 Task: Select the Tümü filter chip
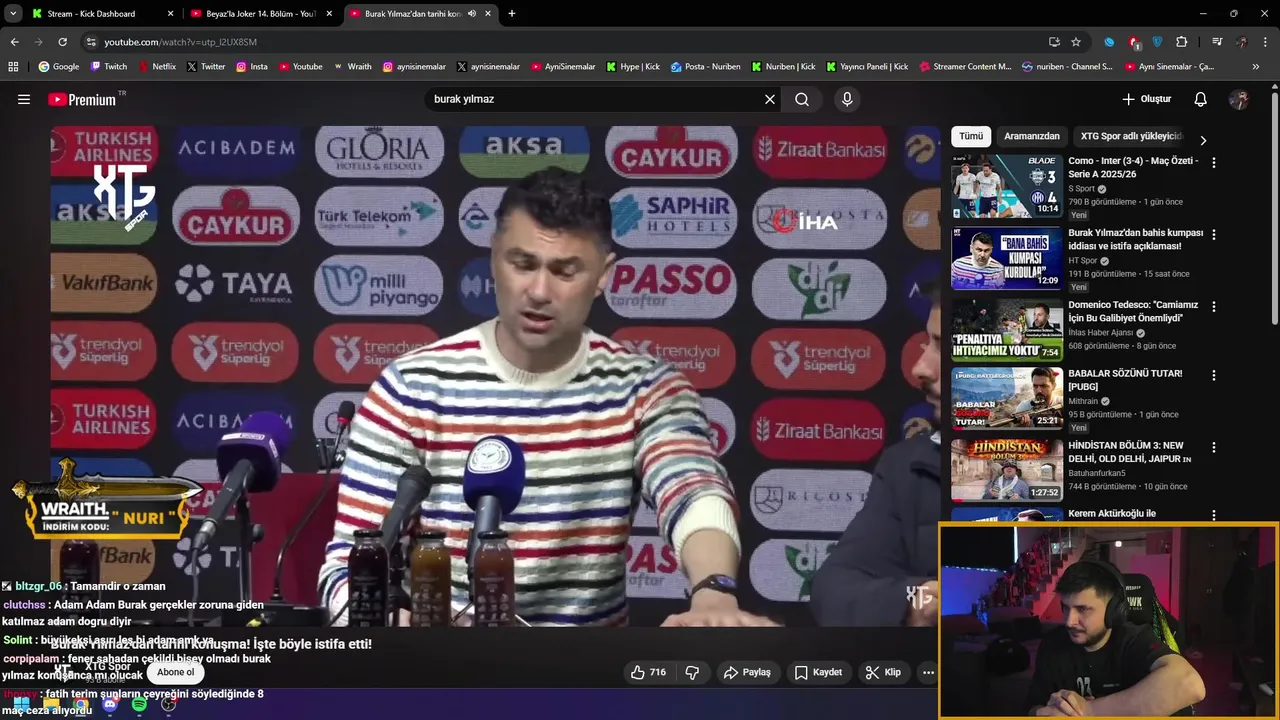971,136
